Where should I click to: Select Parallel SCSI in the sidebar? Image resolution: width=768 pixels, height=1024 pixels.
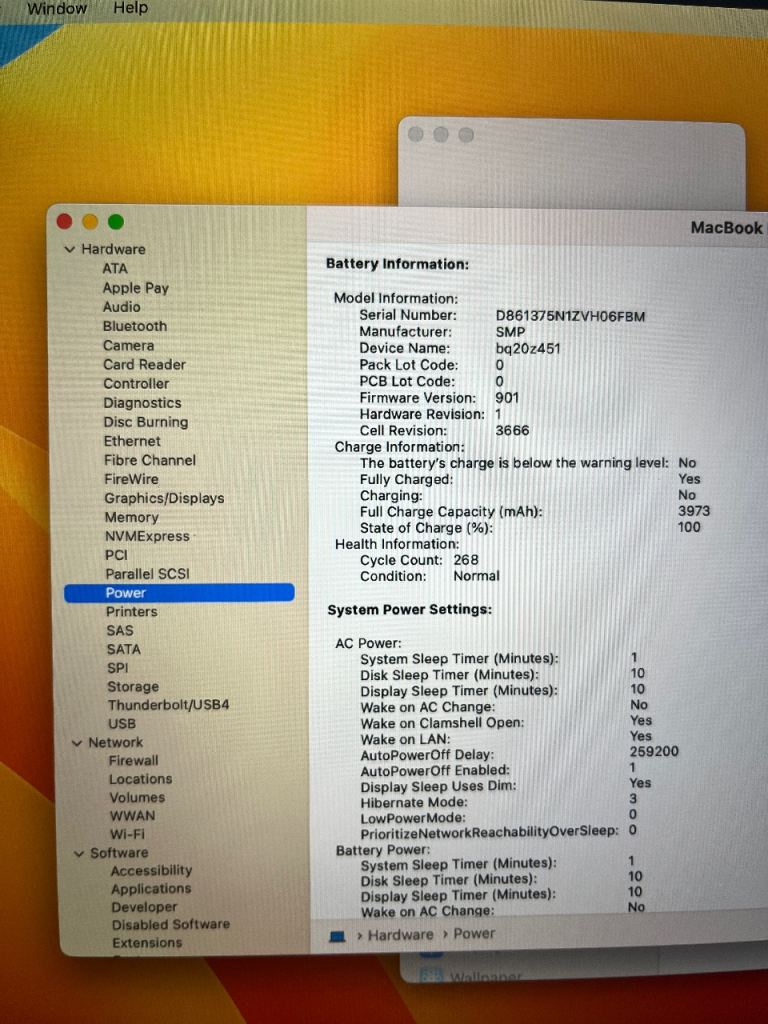coord(148,574)
